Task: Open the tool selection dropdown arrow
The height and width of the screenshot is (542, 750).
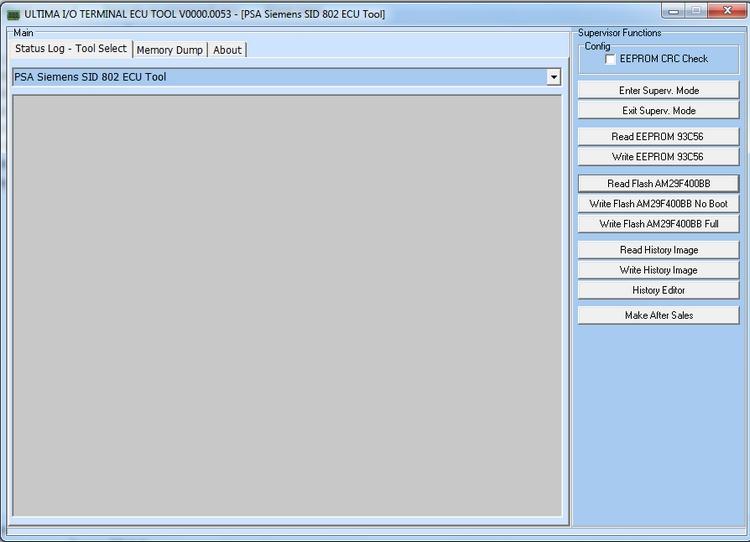Action: [553, 77]
